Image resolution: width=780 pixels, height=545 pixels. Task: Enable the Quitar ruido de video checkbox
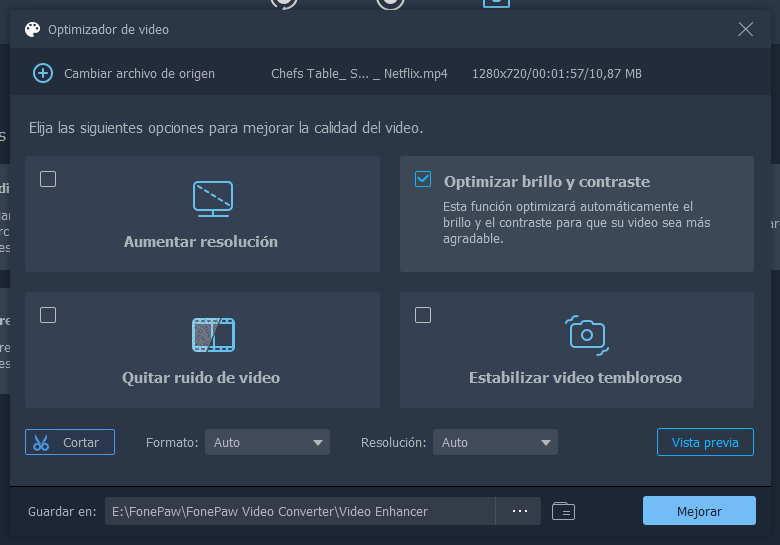(x=48, y=315)
